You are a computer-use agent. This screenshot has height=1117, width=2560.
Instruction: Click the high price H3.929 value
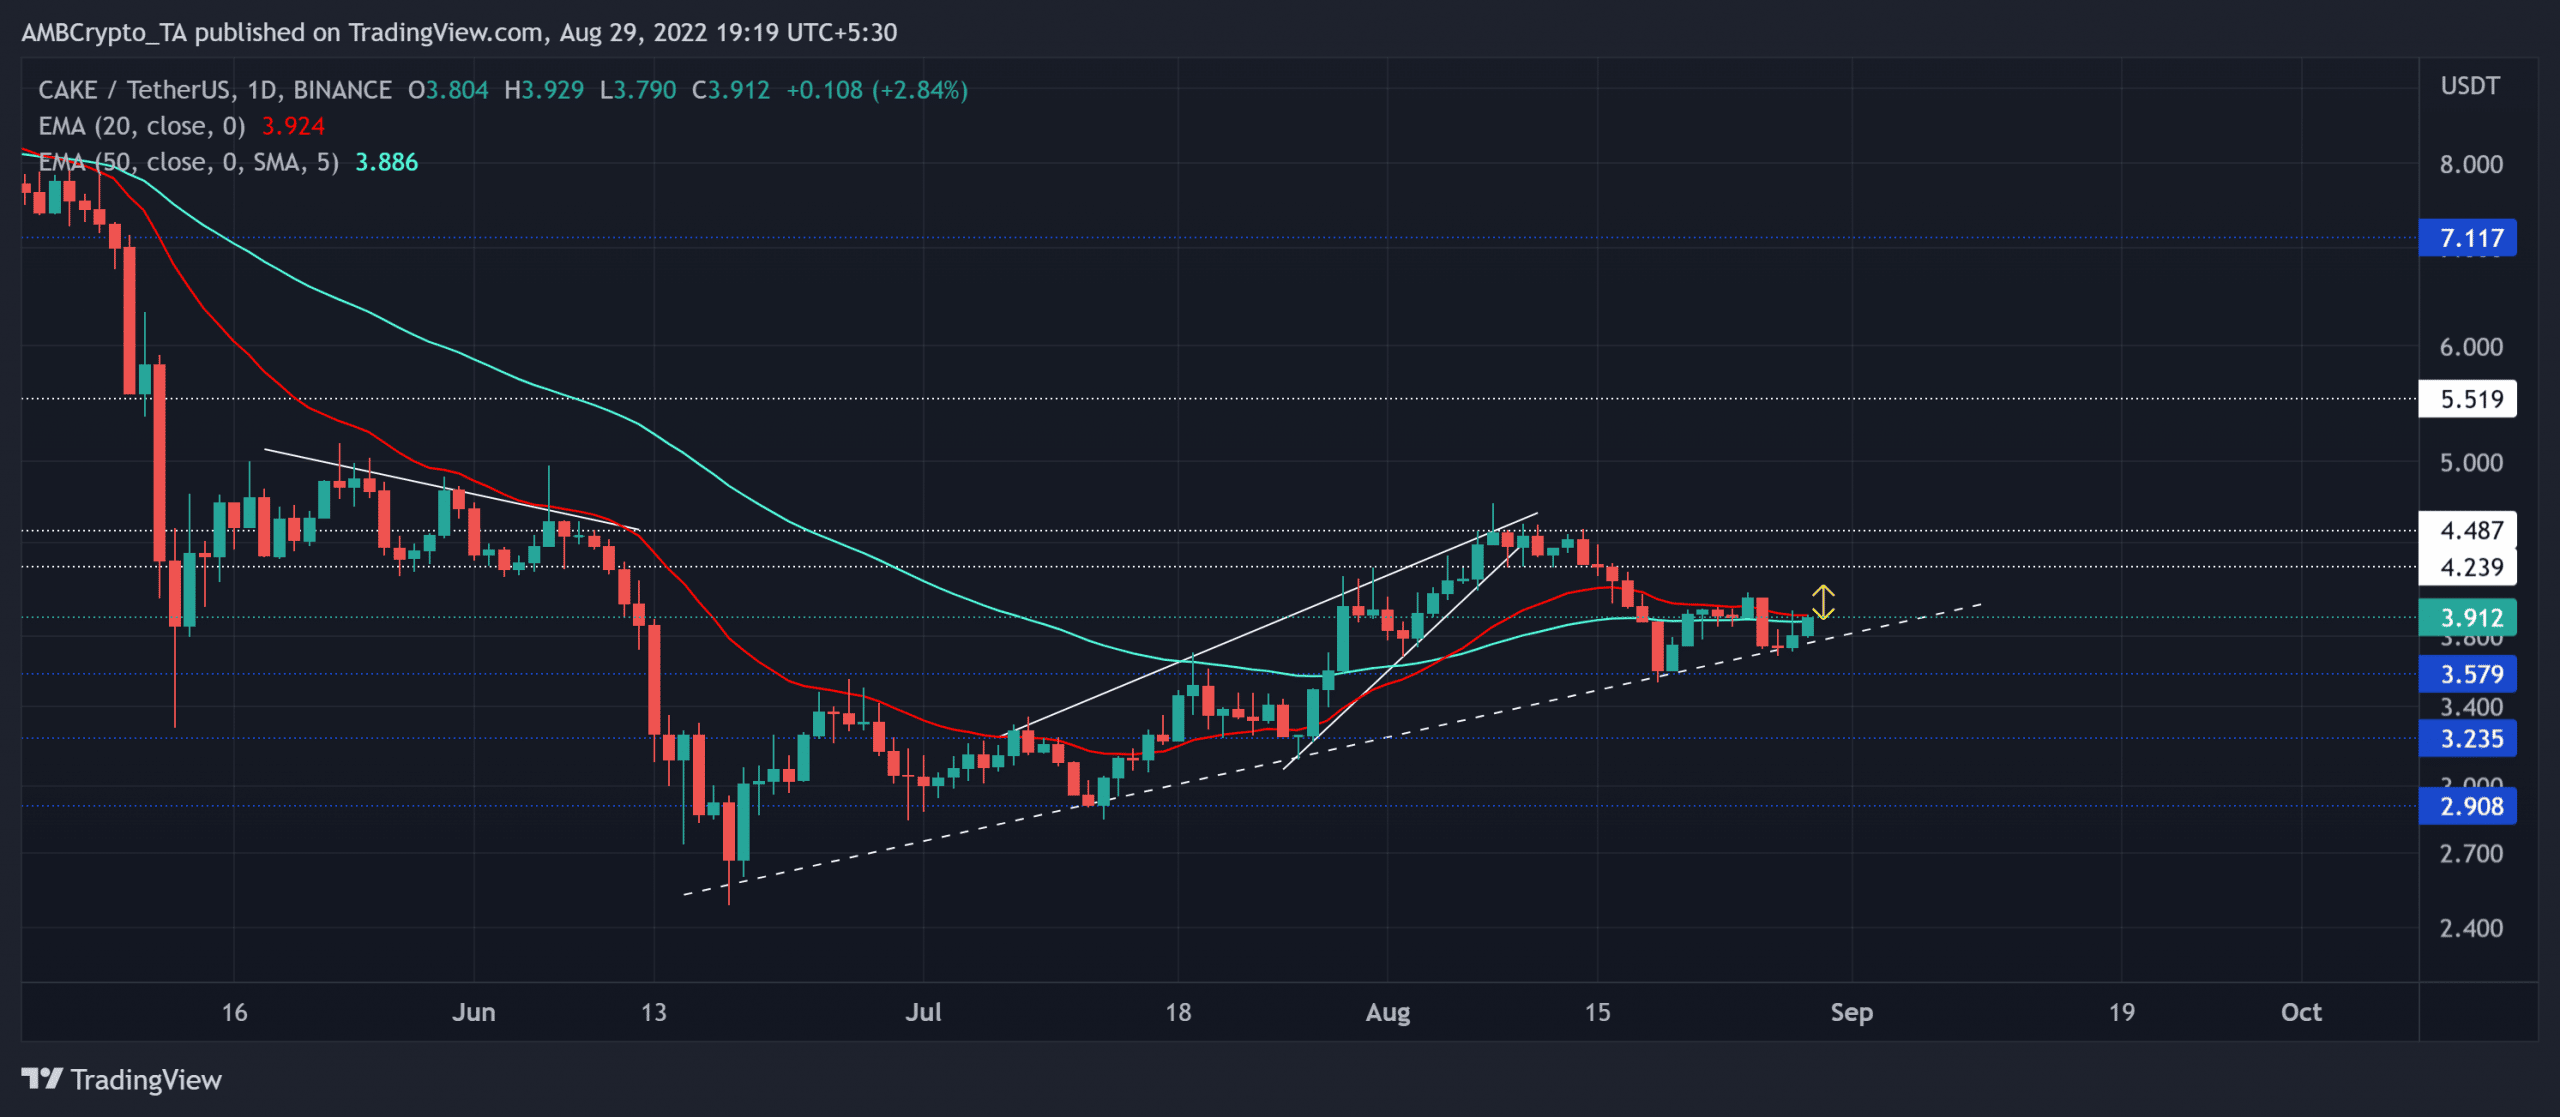pos(544,90)
